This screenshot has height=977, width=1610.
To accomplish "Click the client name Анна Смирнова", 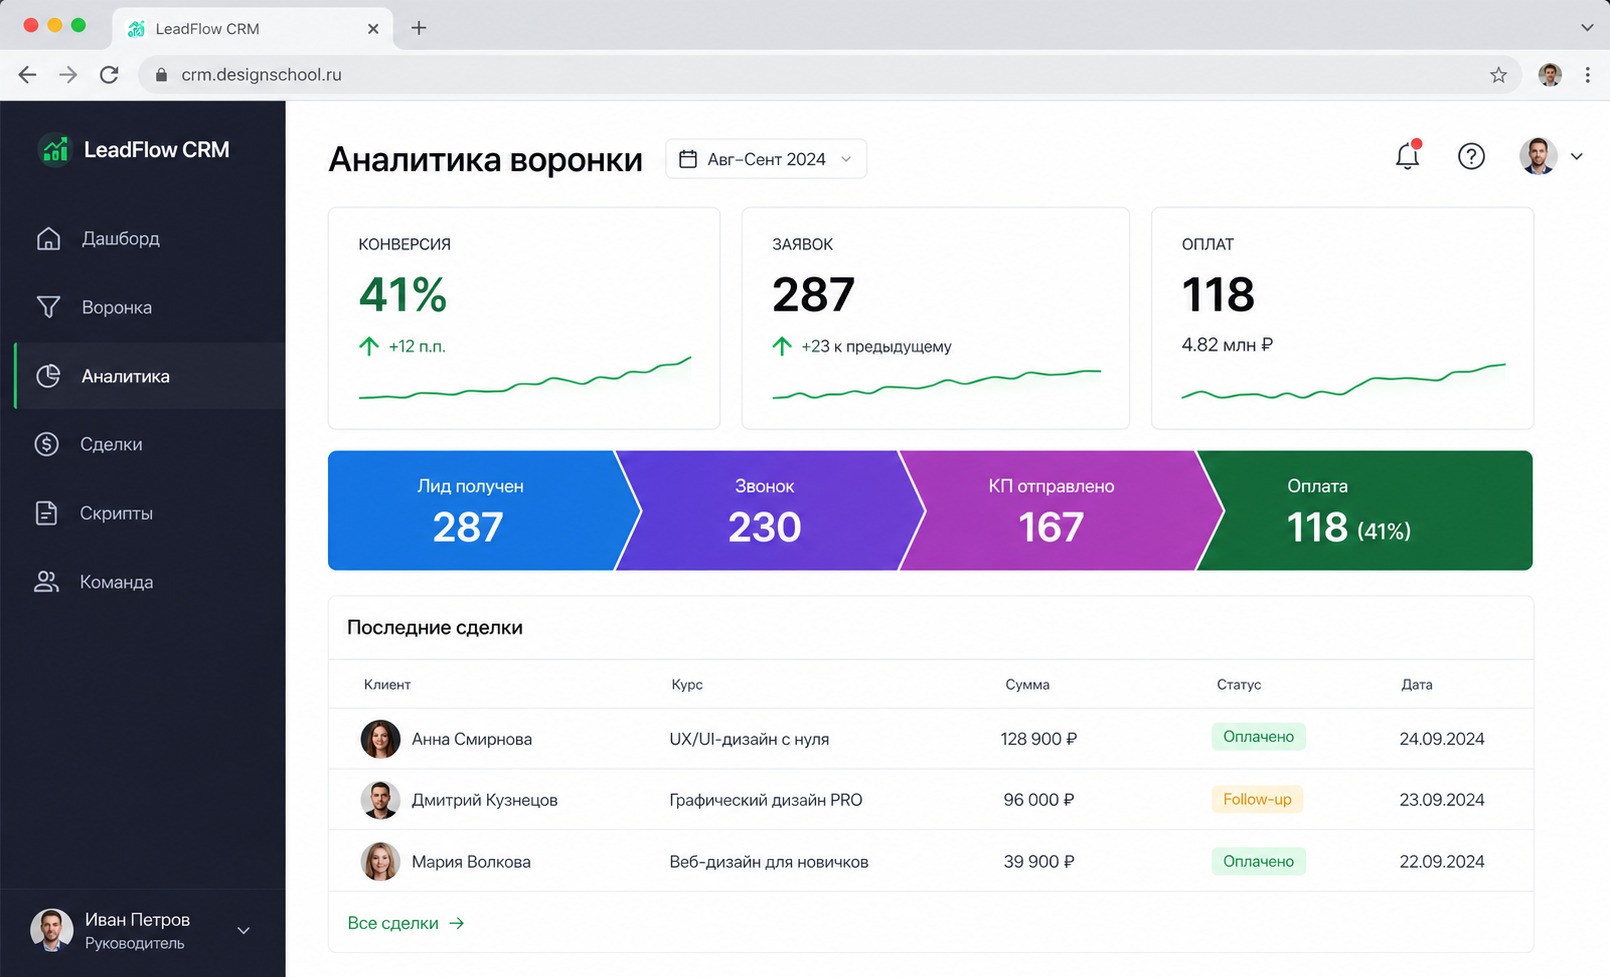I will 472,739.
